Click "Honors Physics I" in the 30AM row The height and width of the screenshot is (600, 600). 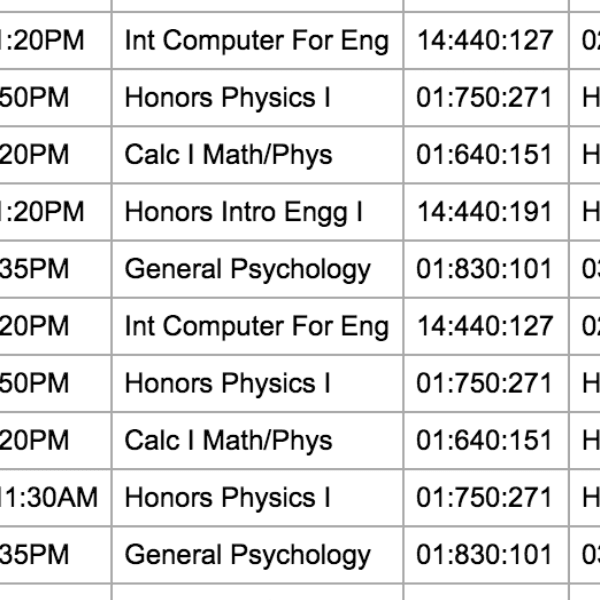pyautogui.click(x=228, y=498)
